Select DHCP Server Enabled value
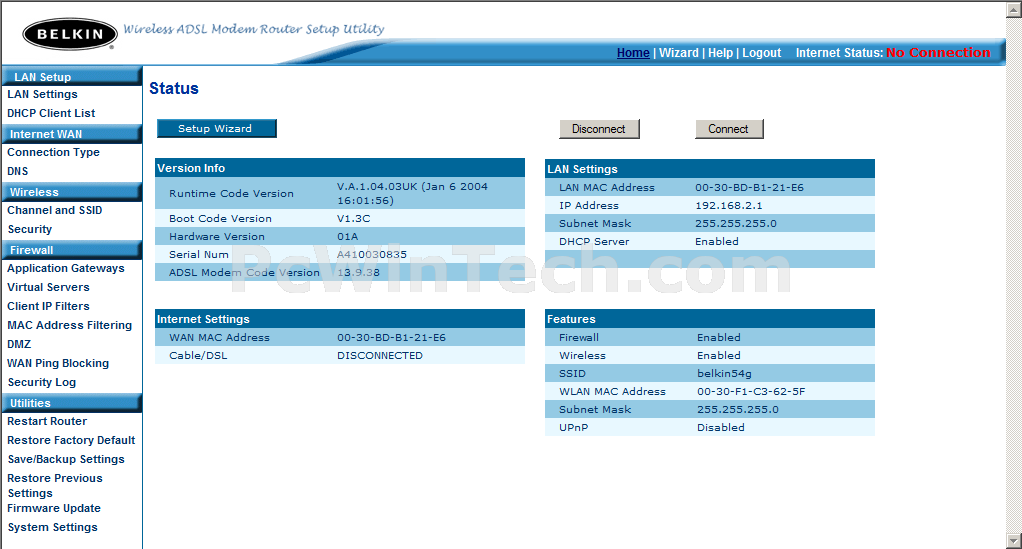The width and height of the screenshot is (1022, 549). tap(717, 241)
